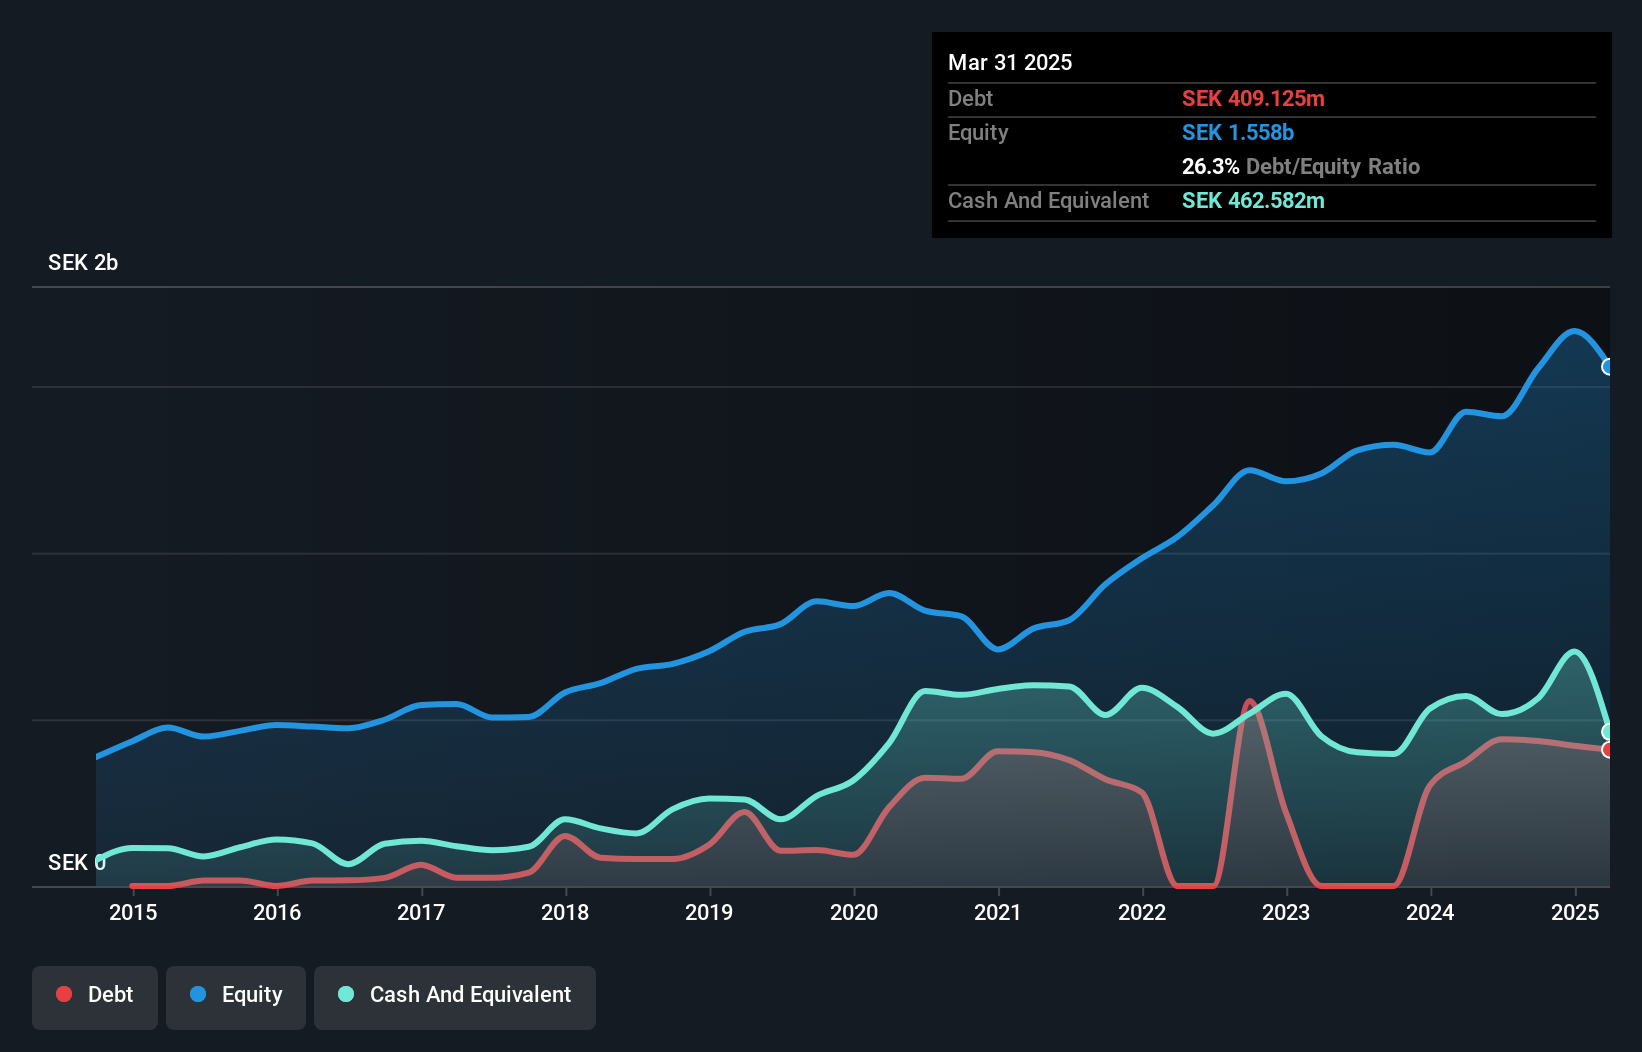The height and width of the screenshot is (1052, 1642).
Task: Click the teal Cash legend dot
Action: pos(346,994)
